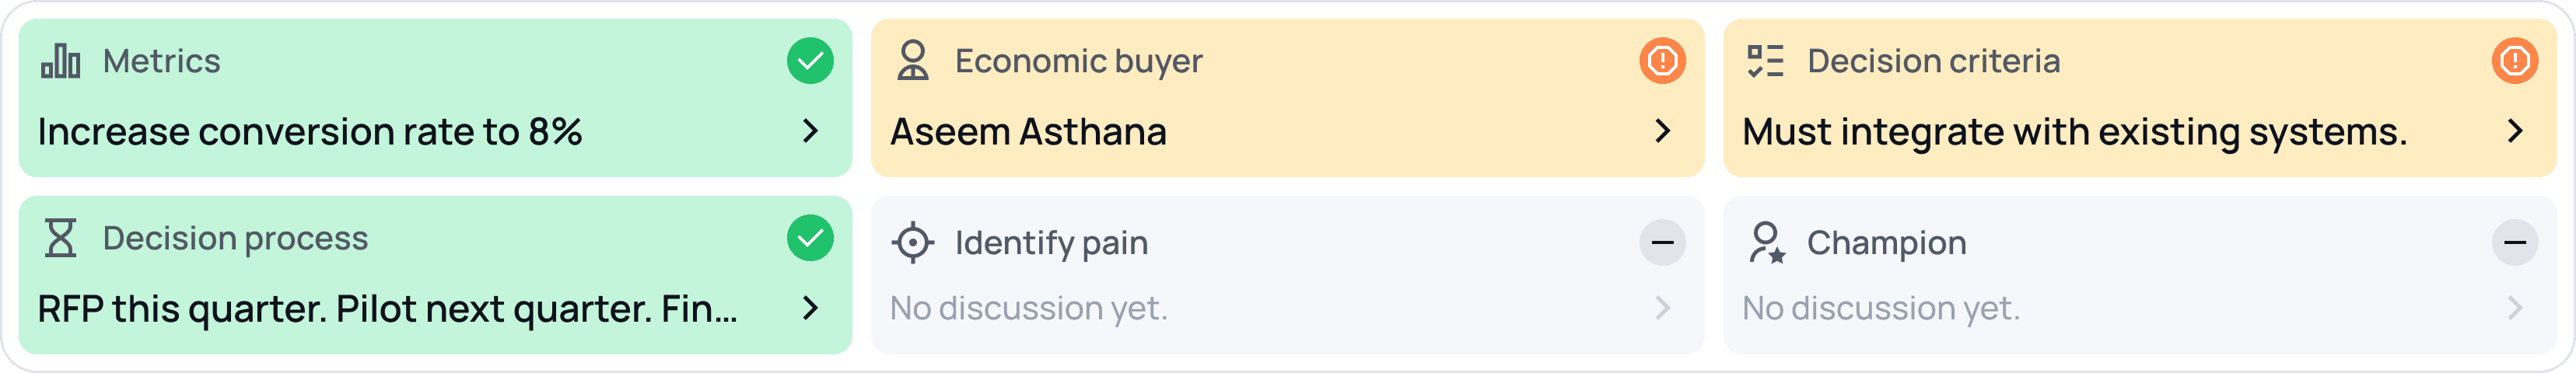Screen dimensions: 2576x373
Task: Click the orange alert icon on Decision criteria
Action: coord(2514,61)
